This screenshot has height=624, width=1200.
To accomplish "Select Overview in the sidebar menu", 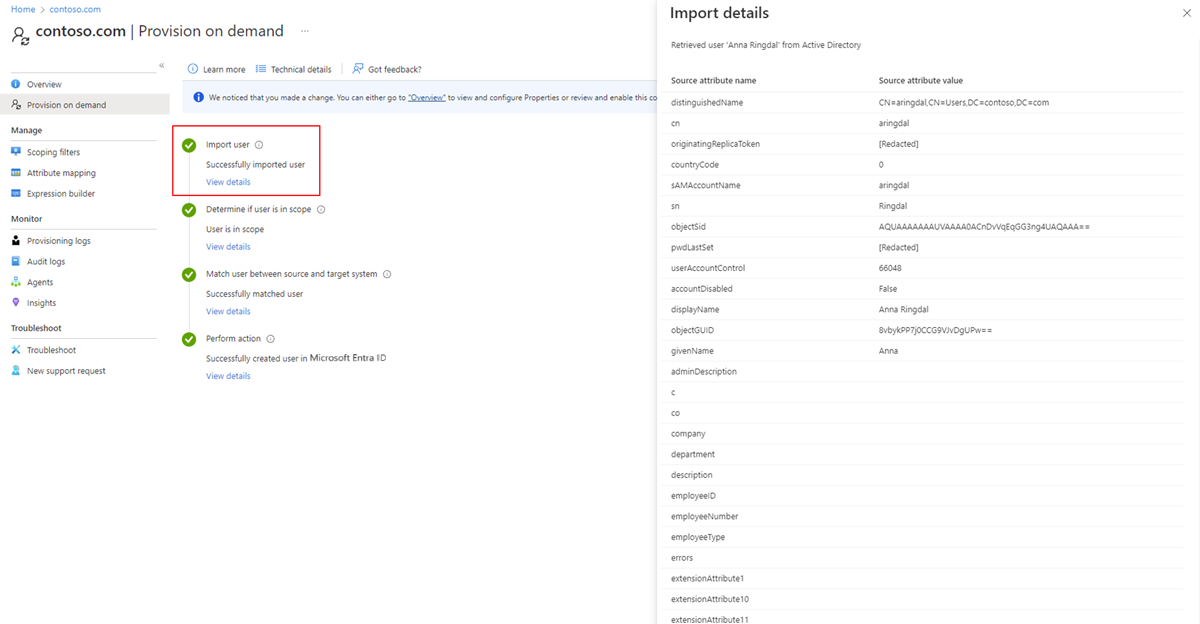I will [44, 85].
